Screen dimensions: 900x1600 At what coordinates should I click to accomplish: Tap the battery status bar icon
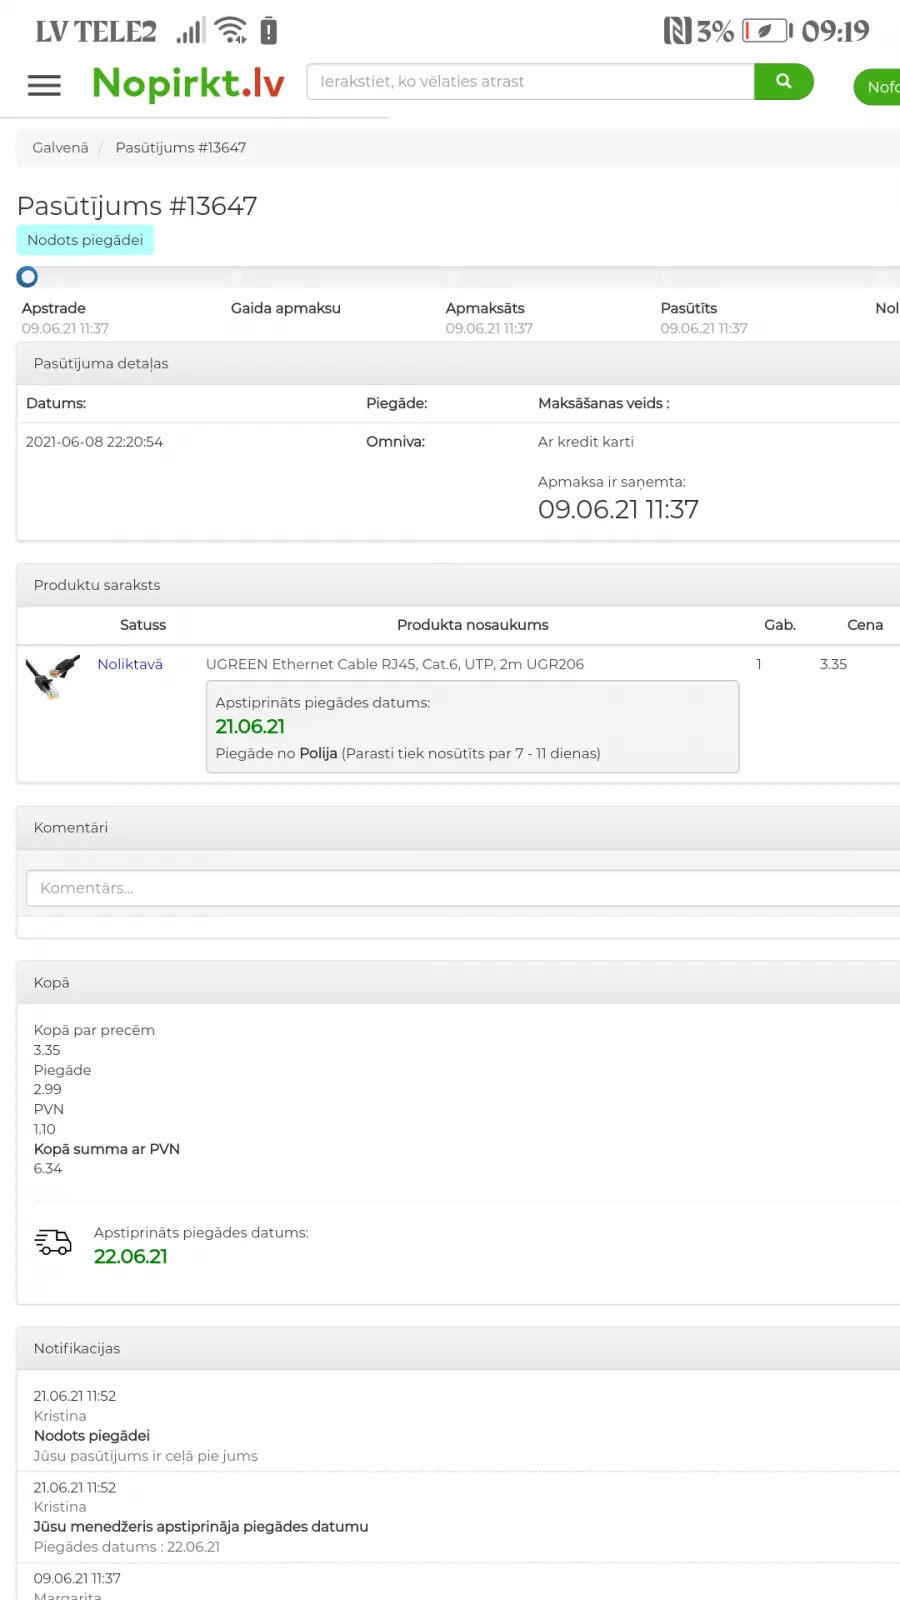[767, 31]
